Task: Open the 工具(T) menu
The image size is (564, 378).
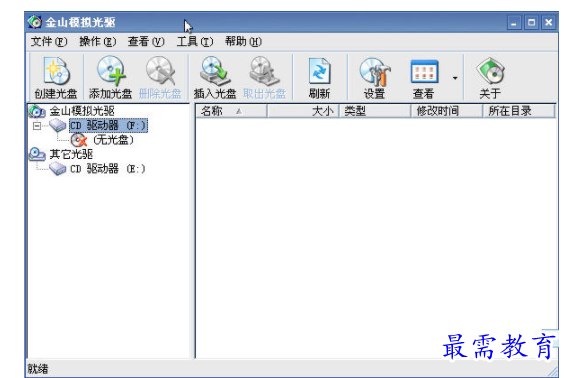Action: coord(195,42)
